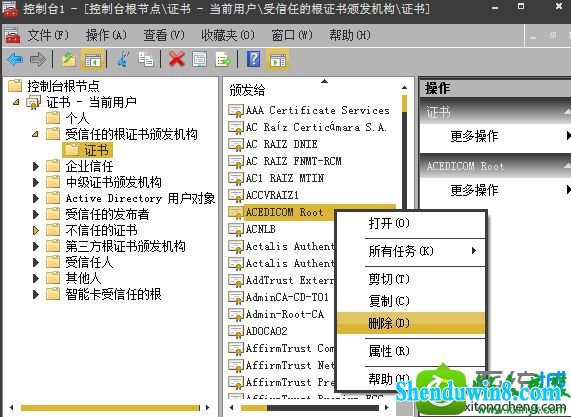The height and width of the screenshot is (417, 571).
Task: Click the certificate list scroll up arrow
Action: (404, 88)
